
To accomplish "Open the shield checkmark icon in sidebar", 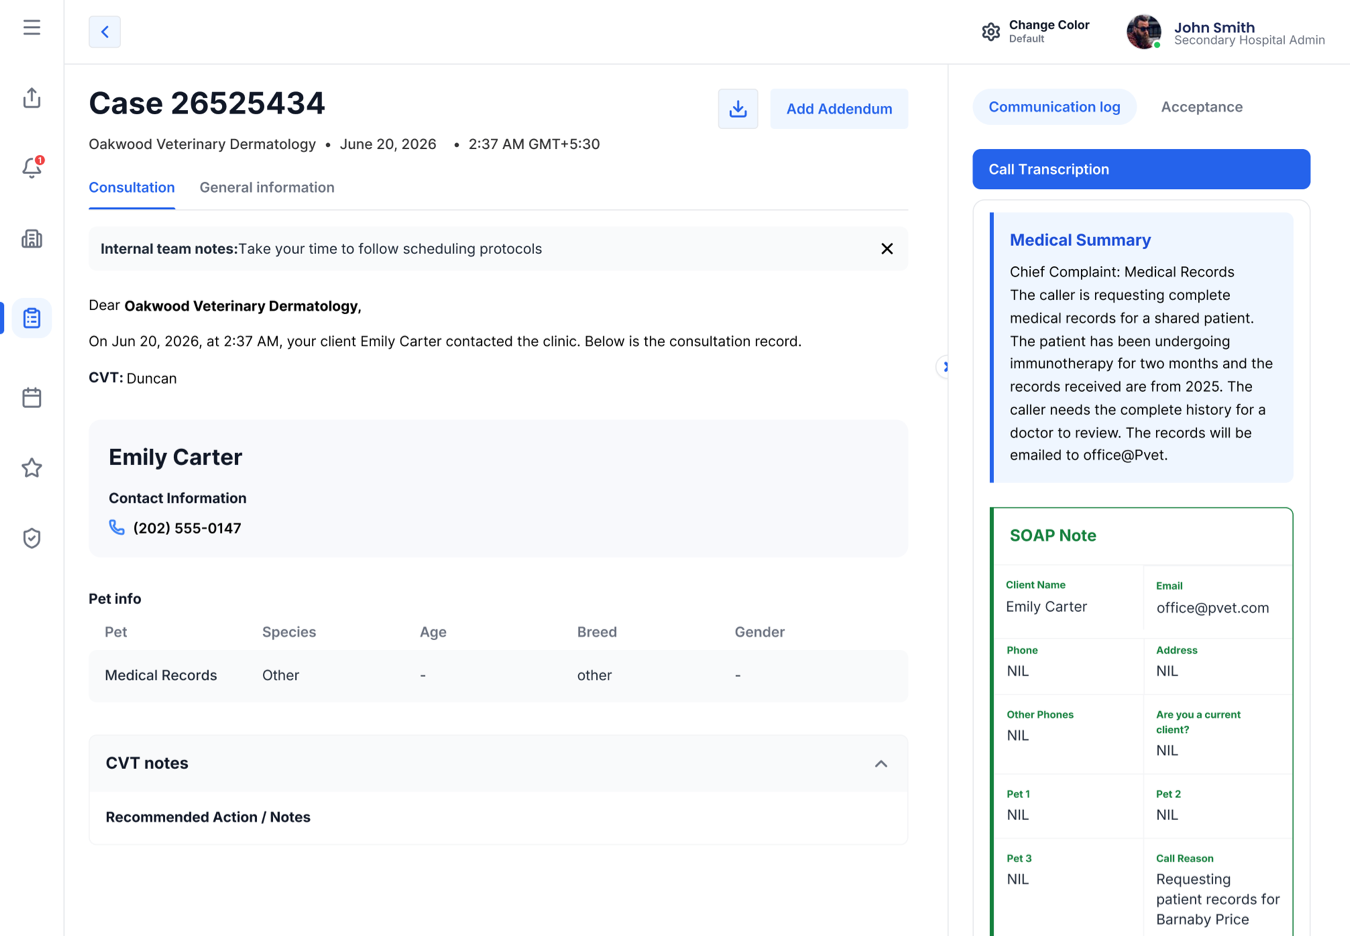I will pos(32,538).
